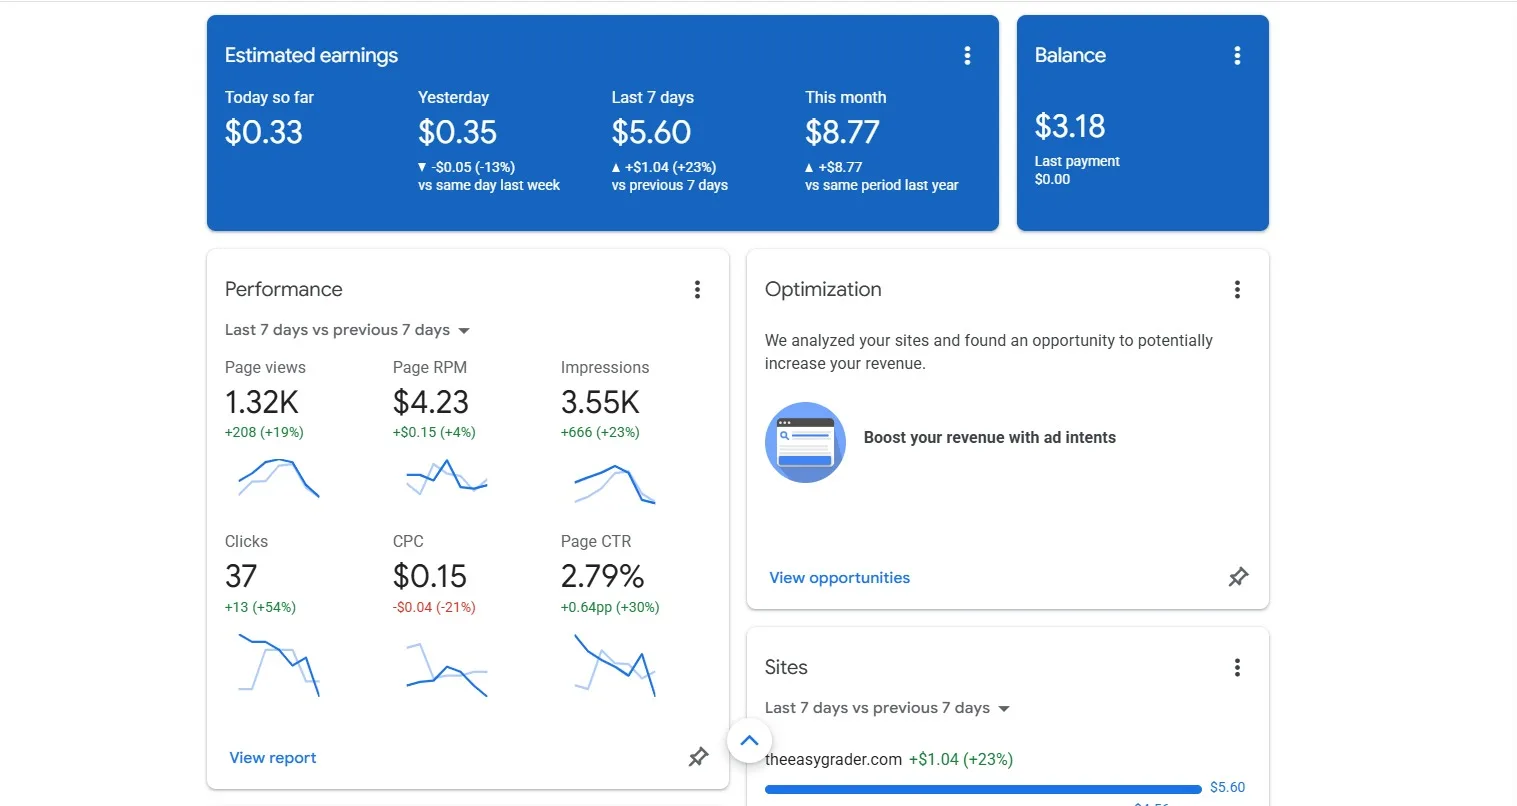Click Yesterday change -$0.05 (-13%)
The width and height of the screenshot is (1517, 806).
pos(467,167)
